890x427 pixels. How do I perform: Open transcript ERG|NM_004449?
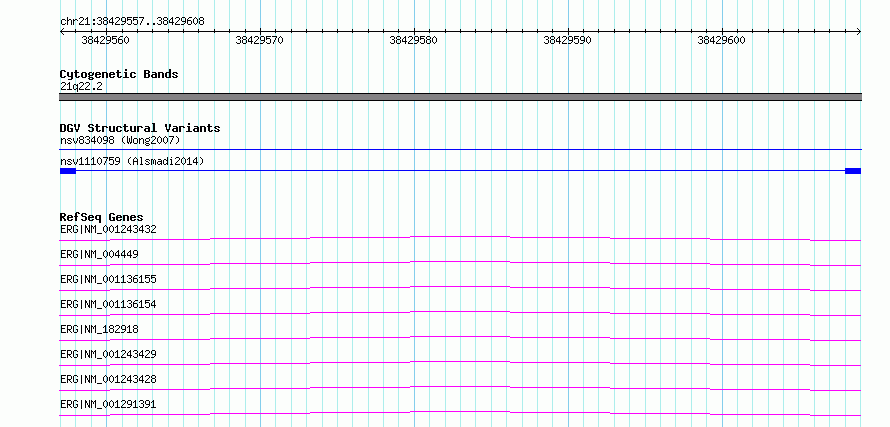tap(99, 254)
